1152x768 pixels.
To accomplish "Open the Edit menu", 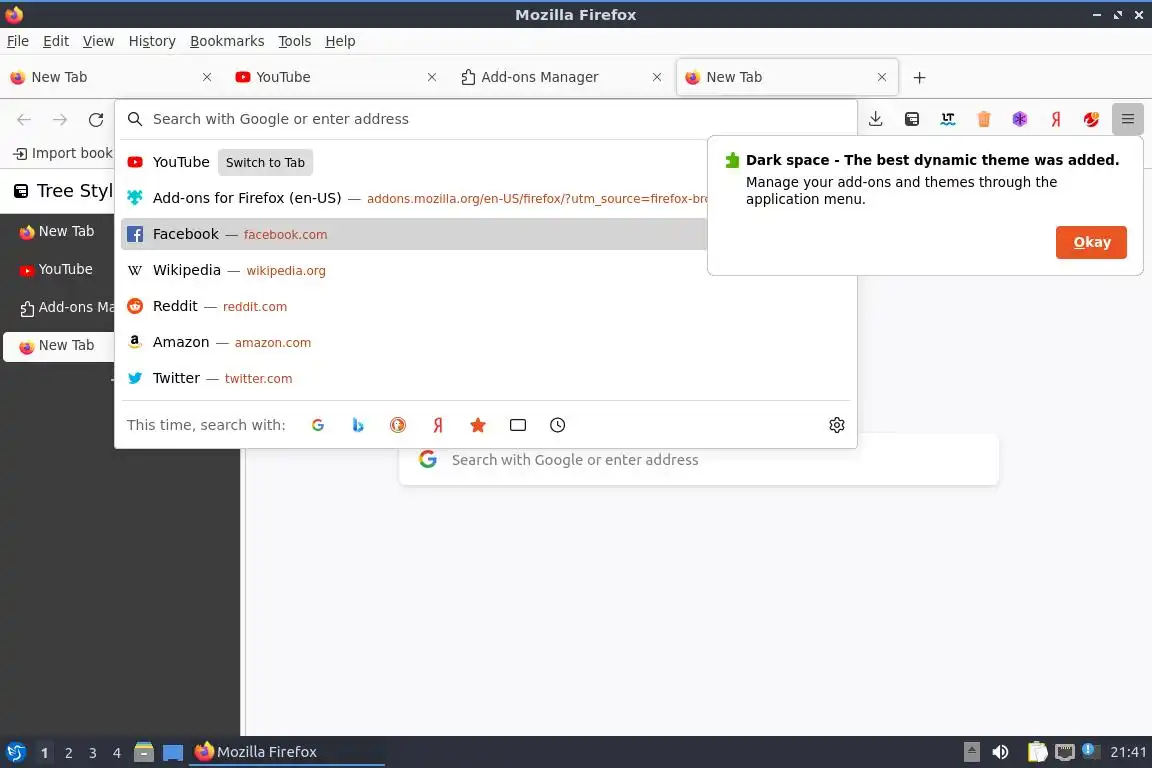I will [x=56, y=41].
